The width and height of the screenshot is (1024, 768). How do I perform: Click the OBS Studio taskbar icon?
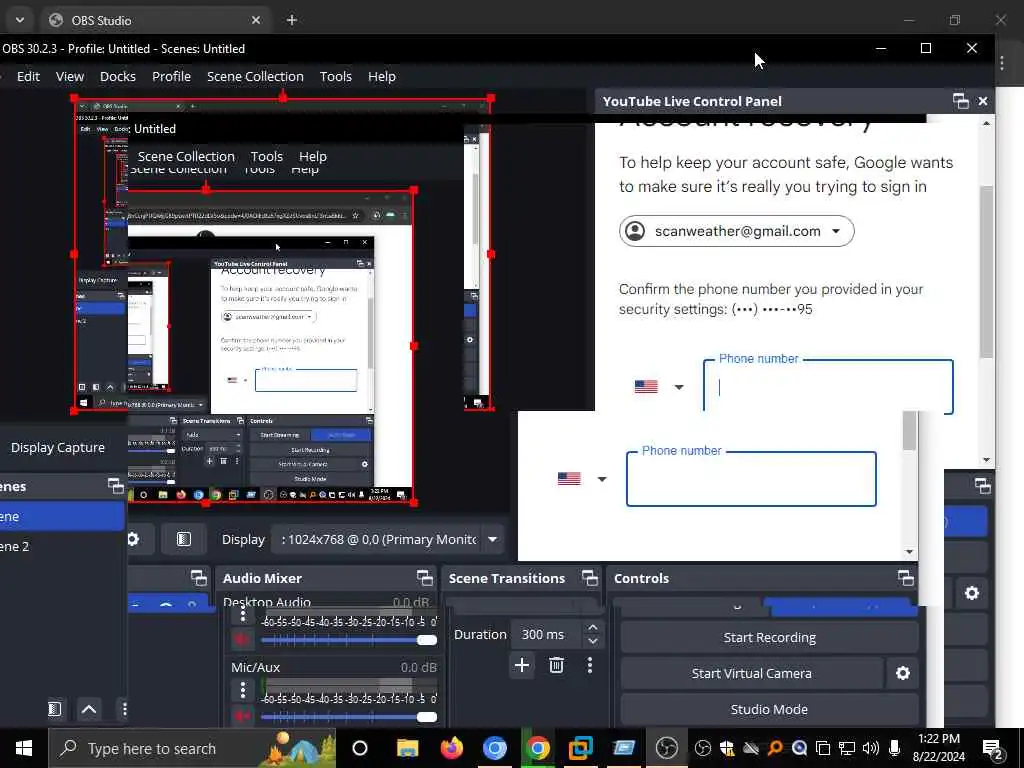(x=667, y=748)
